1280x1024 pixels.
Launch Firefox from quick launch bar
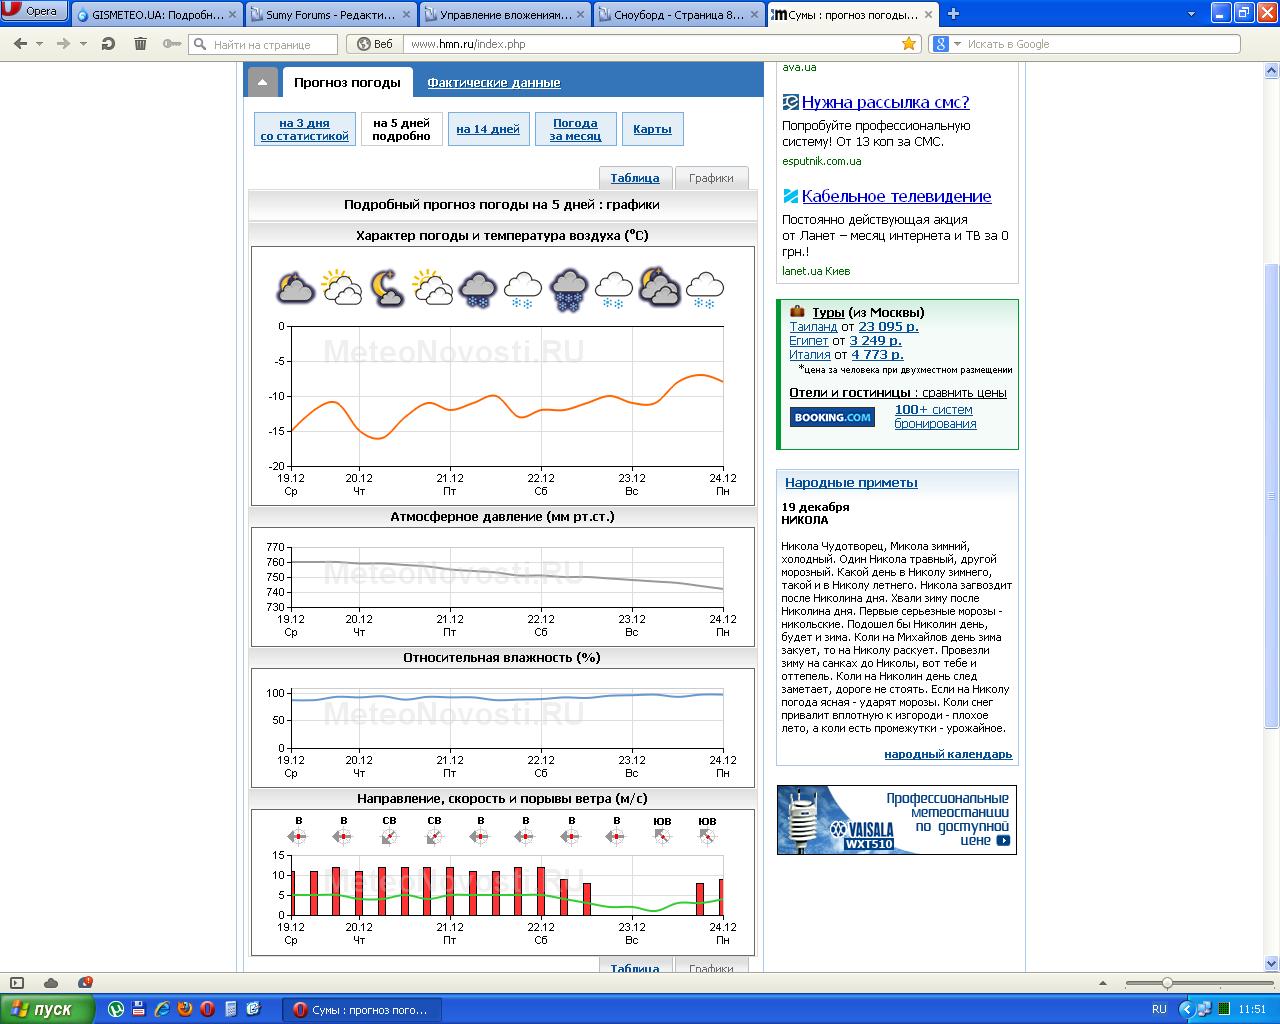185,1009
